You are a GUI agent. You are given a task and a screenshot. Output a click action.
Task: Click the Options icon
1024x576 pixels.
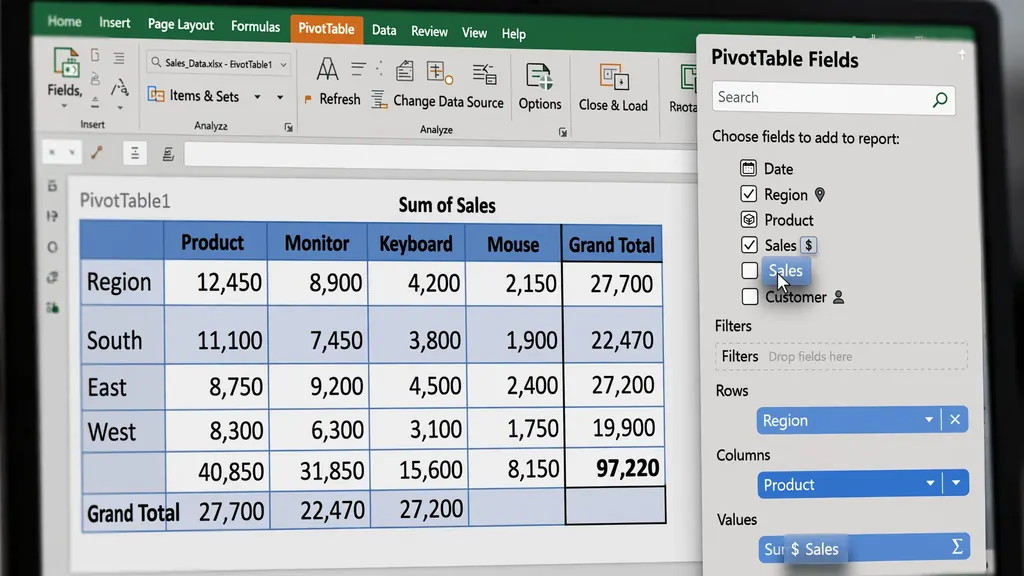point(539,78)
